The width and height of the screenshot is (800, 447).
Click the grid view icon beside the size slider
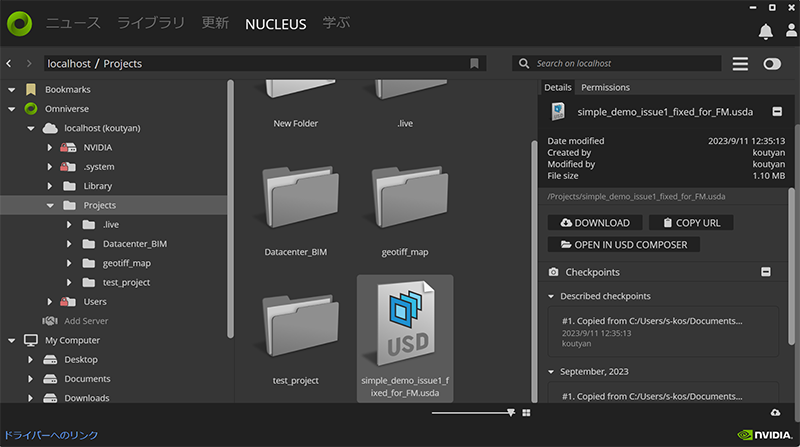527,413
